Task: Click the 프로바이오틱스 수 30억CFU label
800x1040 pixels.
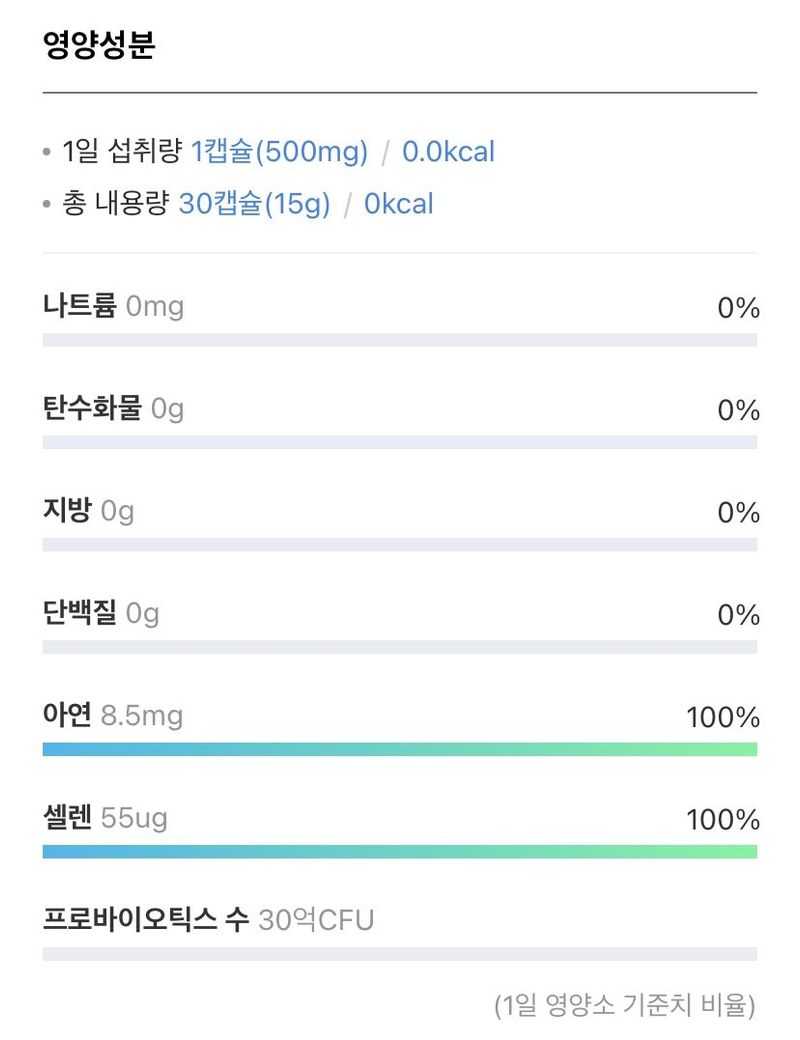Action: point(208,919)
